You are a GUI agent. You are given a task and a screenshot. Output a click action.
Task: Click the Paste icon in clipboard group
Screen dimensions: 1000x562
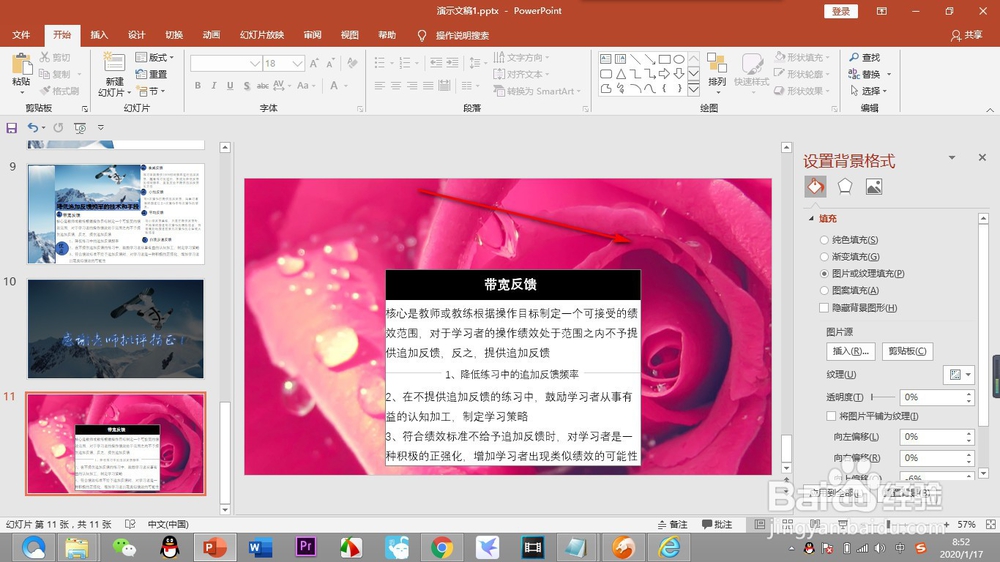(x=21, y=64)
